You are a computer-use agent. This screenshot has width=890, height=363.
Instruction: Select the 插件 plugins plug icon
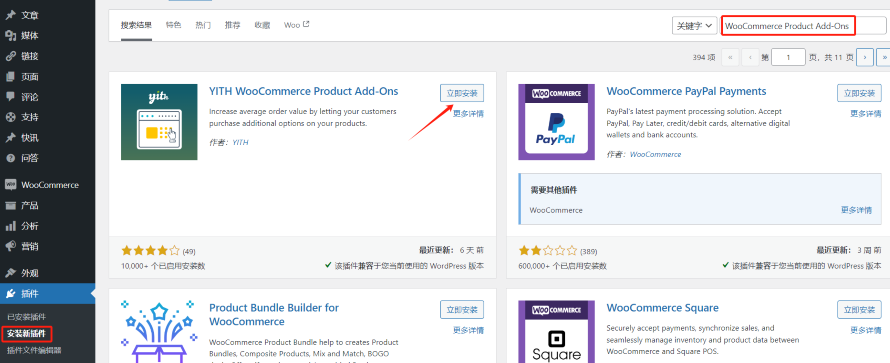coord(10,293)
